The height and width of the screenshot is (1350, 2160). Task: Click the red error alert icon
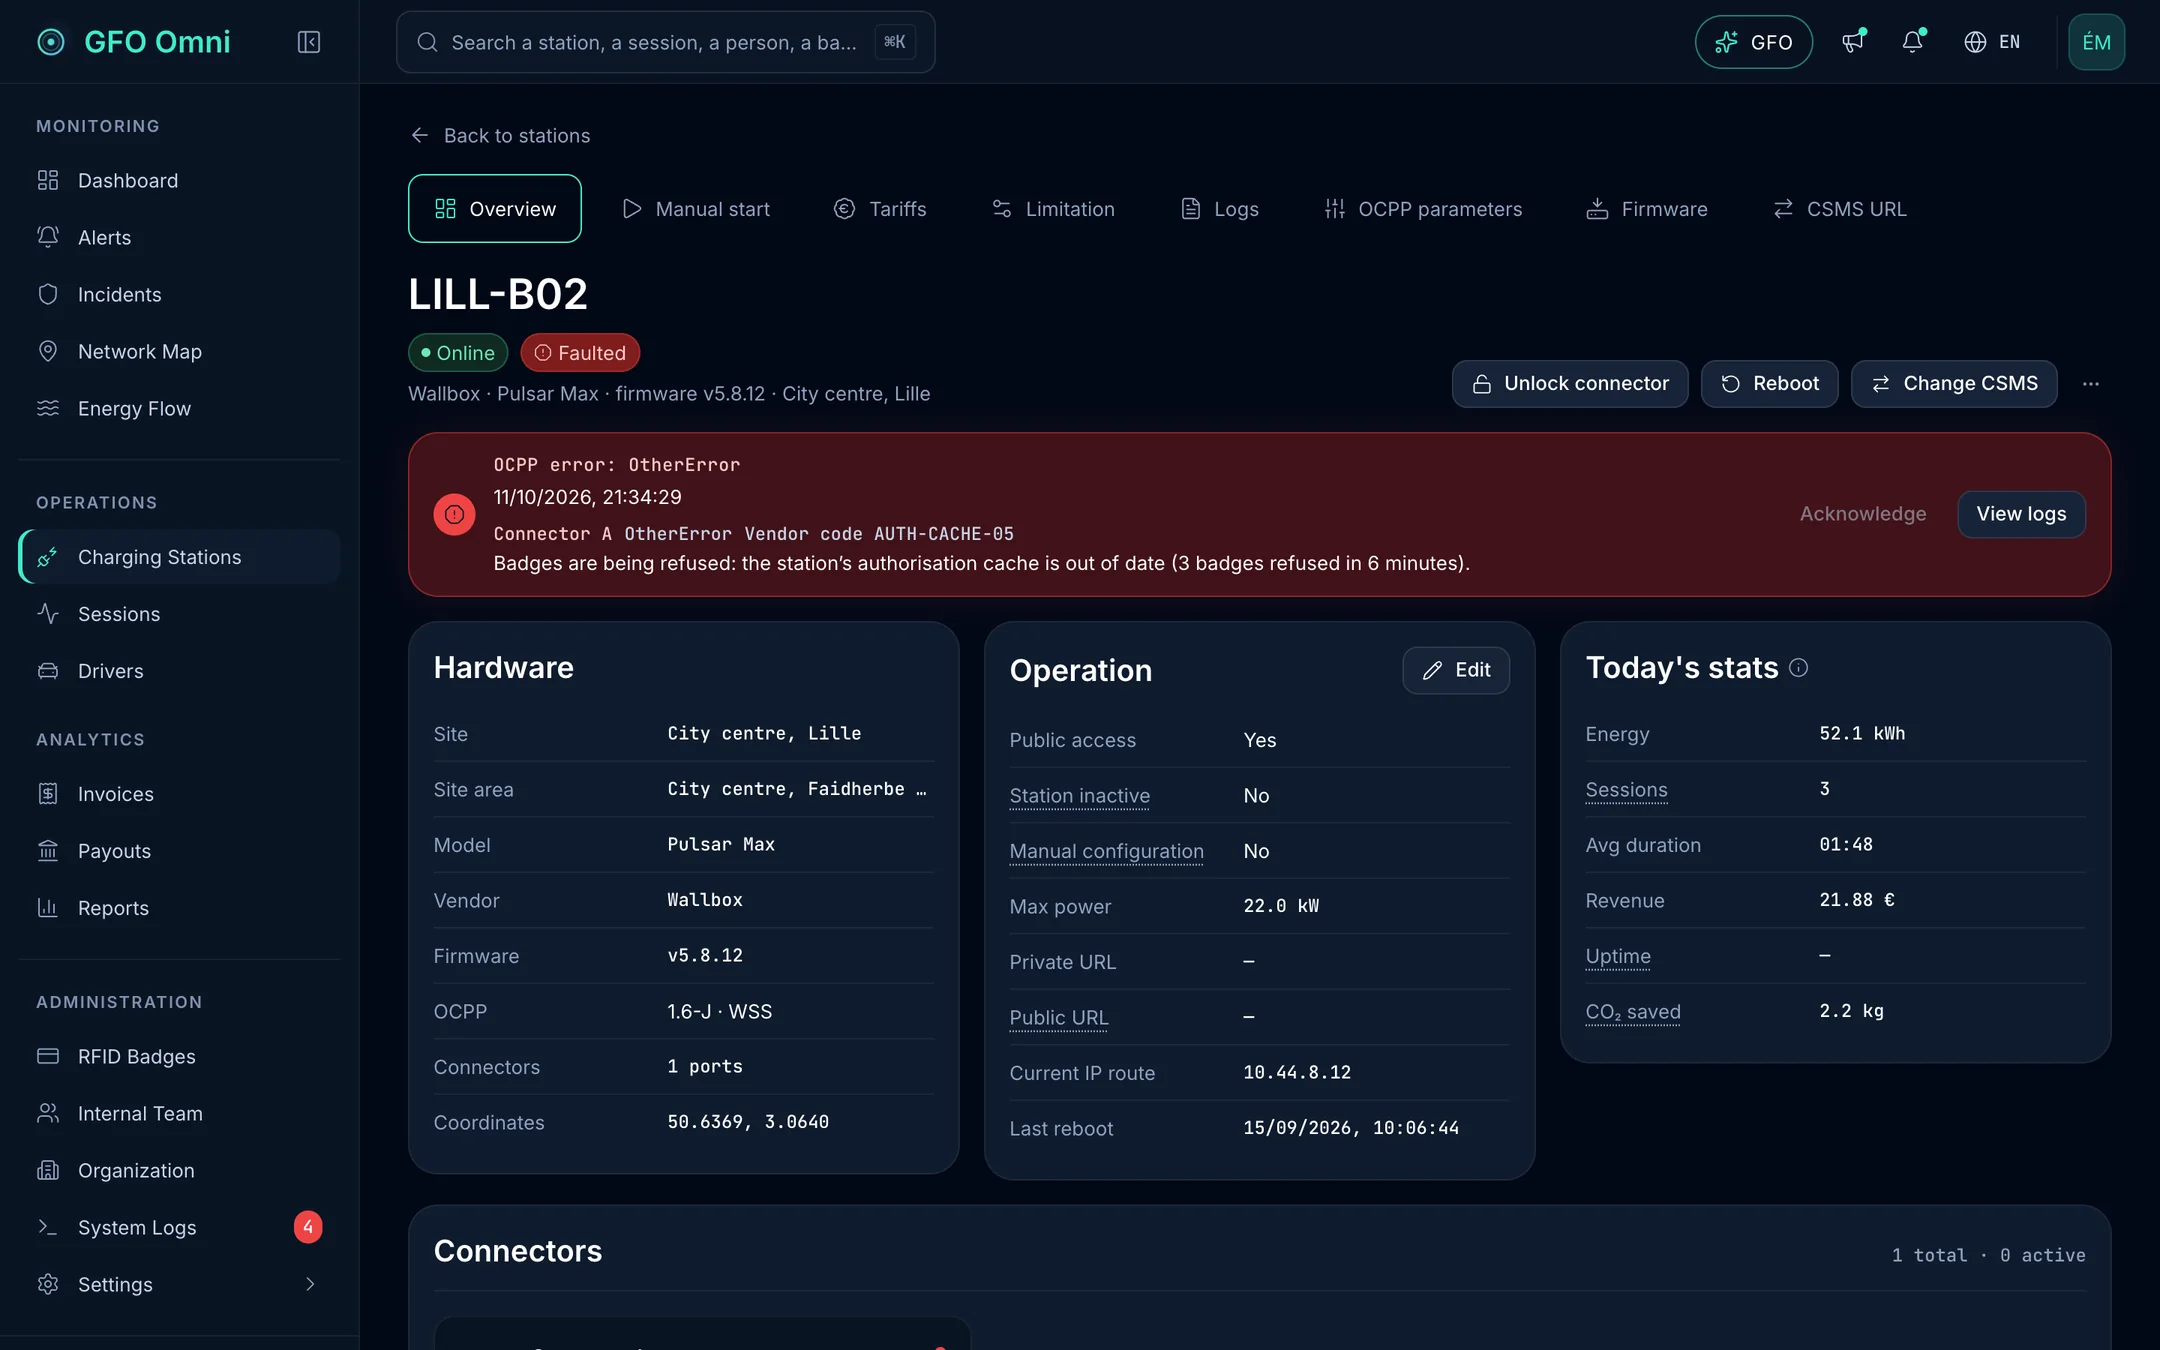coord(454,515)
